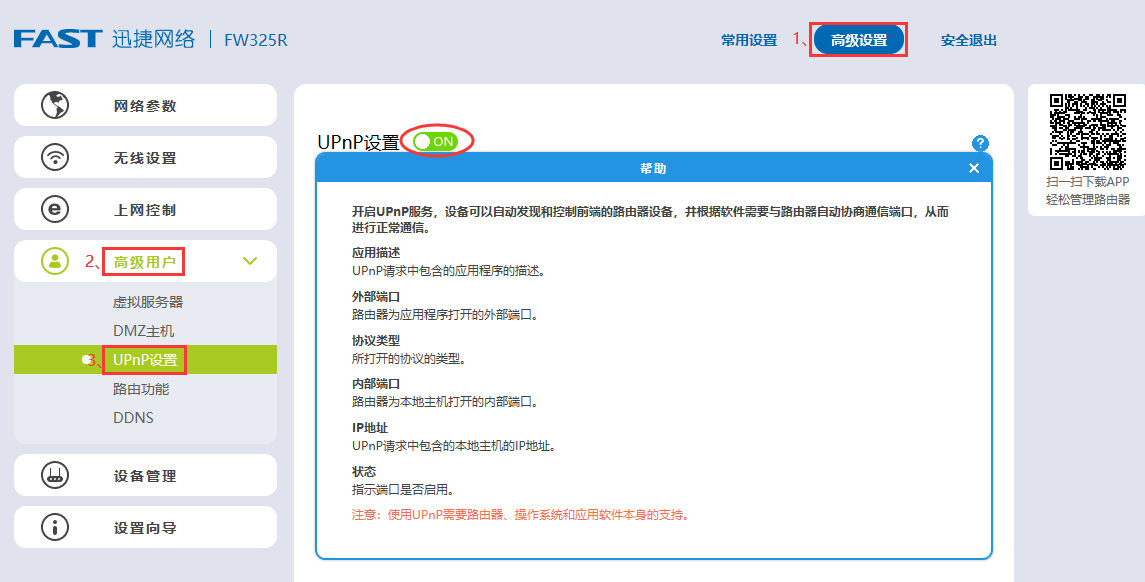This screenshot has height=582, width=1145.
Task: Select the user icon beside 高级用户
Action: pos(53,261)
